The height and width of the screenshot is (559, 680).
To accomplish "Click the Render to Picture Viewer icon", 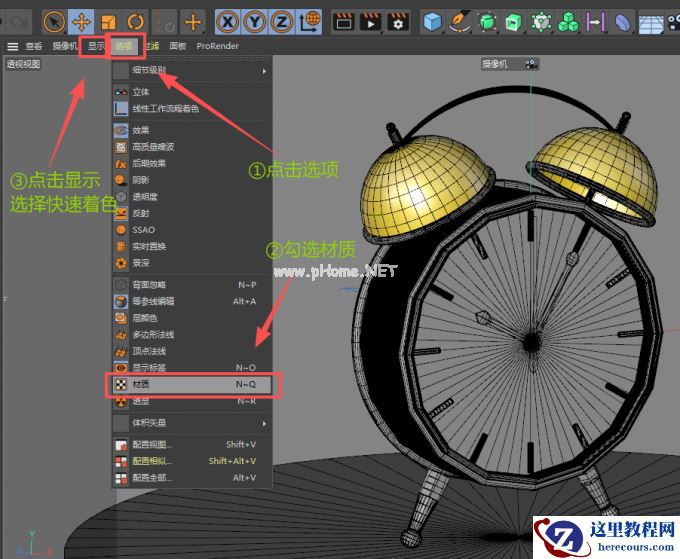I will click(x=371, y=21).
